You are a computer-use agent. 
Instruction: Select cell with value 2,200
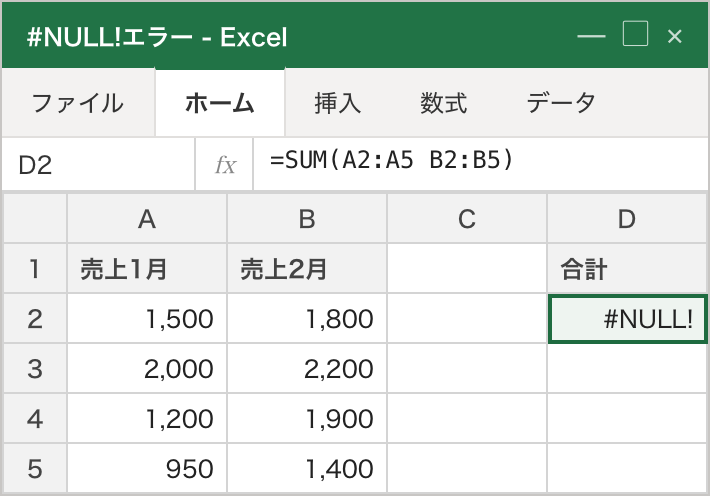(307, 368)
